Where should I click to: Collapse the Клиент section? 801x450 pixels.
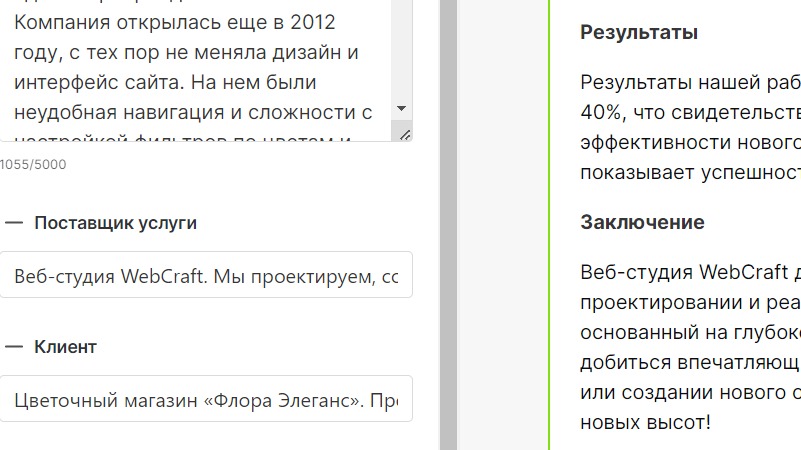(x=14, y=347)
